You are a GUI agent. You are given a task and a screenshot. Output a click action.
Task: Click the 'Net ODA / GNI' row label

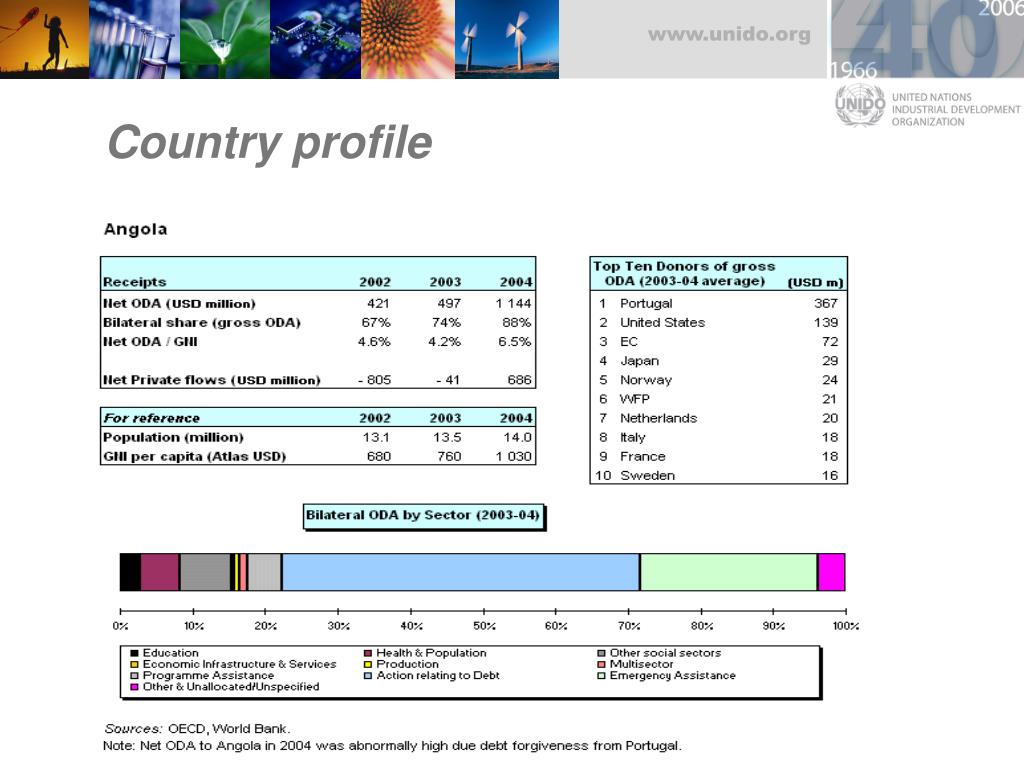[150, 342]
